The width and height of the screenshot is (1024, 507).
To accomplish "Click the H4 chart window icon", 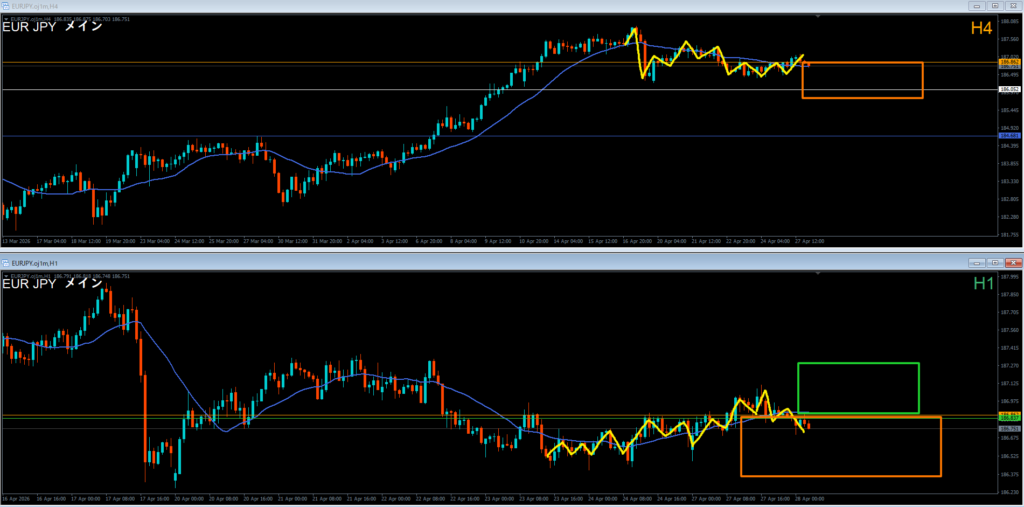I will coord(7,5).
